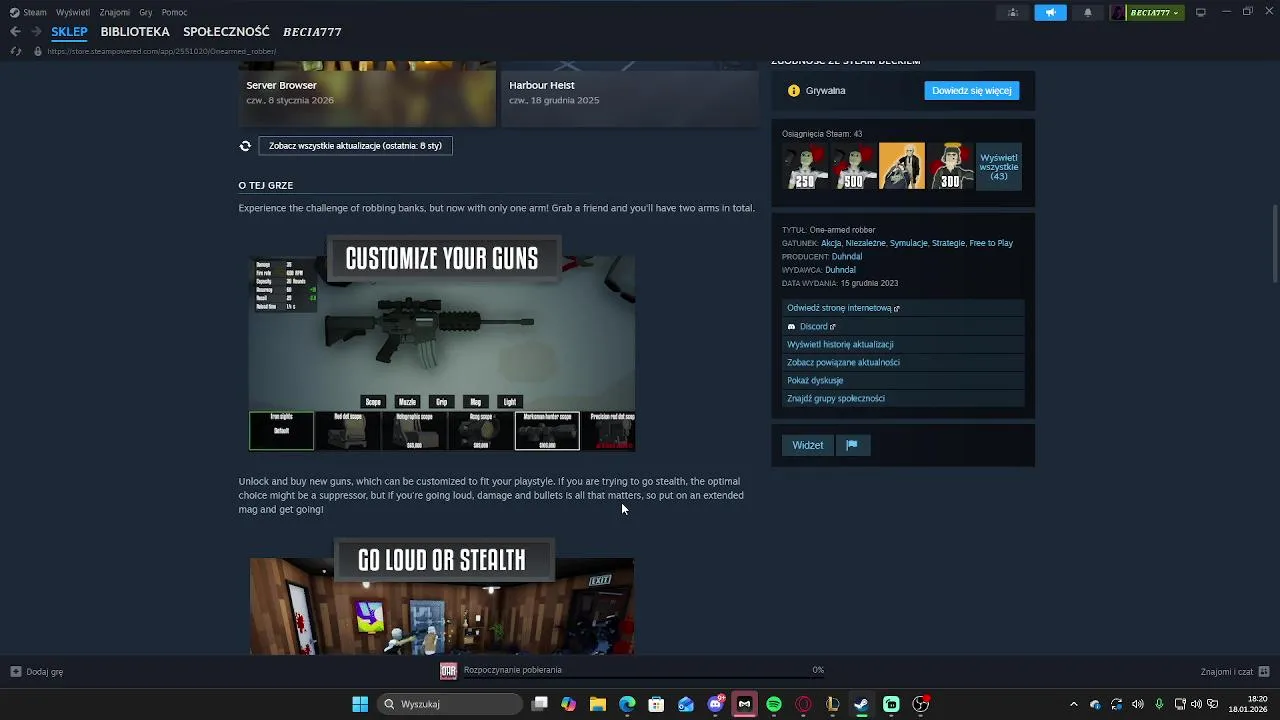Click Pokaż dyskusje link
This screenshot has width=1280, height=720.
point(903,380)
